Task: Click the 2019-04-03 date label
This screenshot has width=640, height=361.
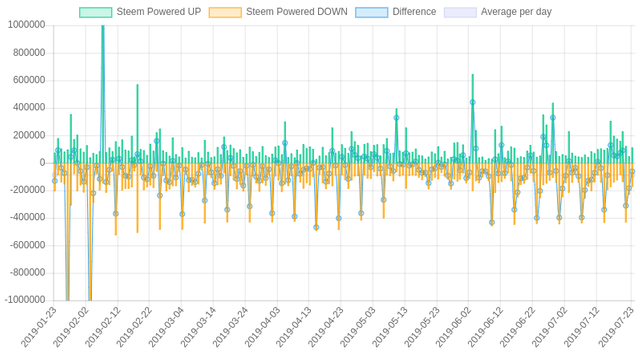Action: click(x=262, y=328)
